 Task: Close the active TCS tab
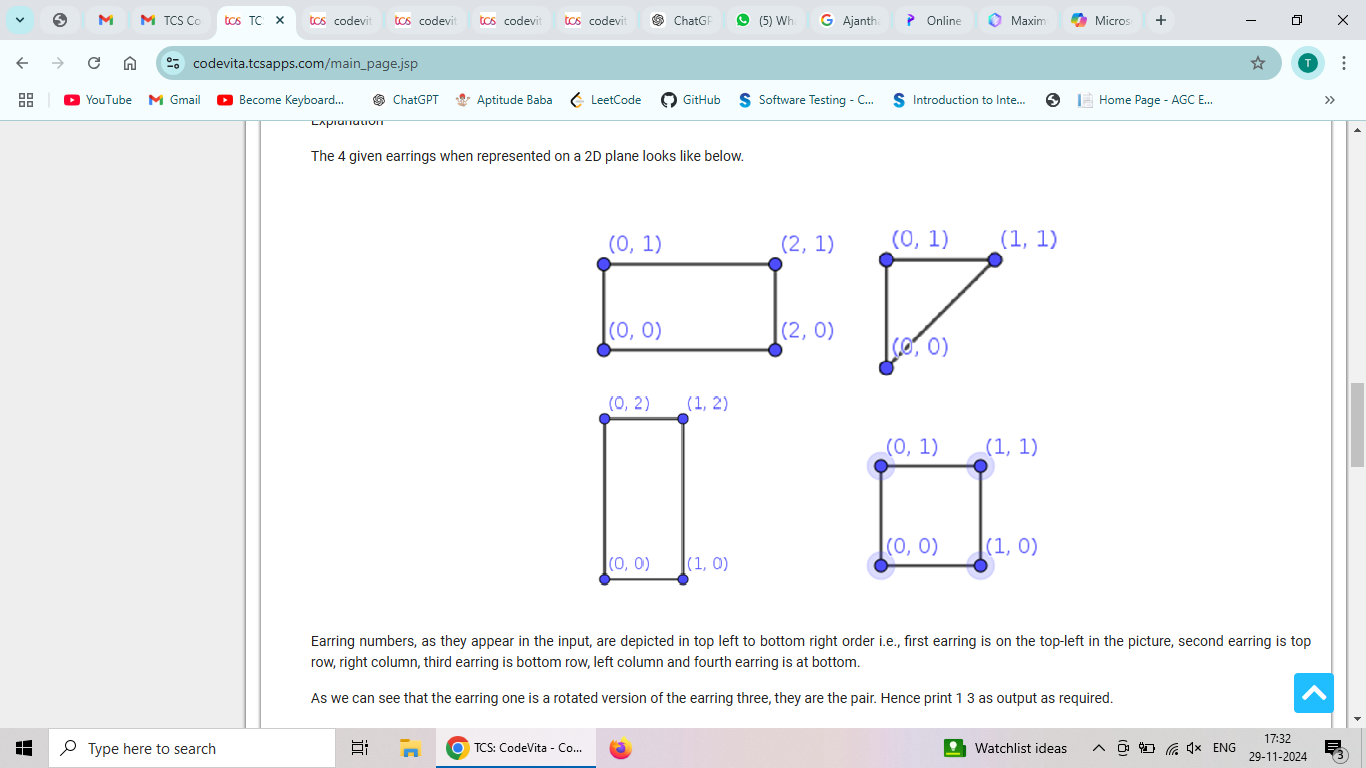tap(280, 20)
